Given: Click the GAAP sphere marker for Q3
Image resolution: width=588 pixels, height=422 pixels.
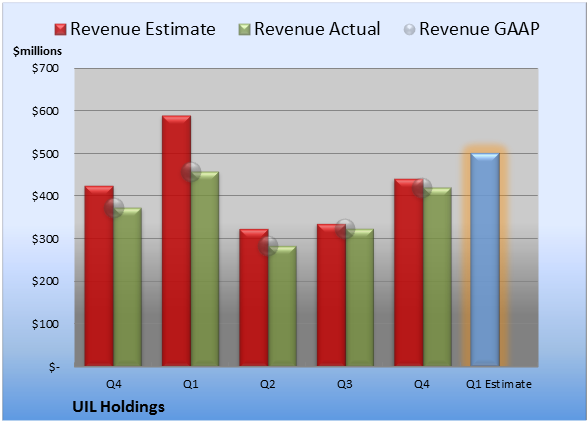Looking at the screenshot, I should tap(345, 229).
